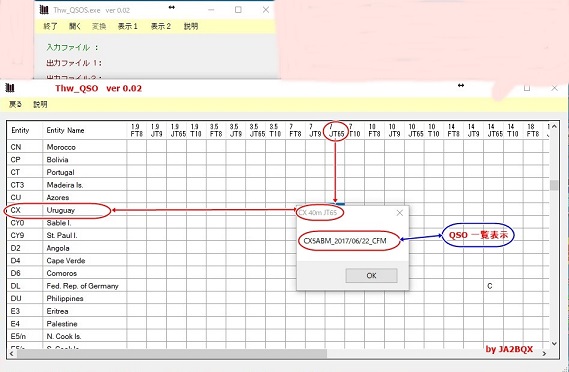Open the 終了 menu
This screenshot has height=372, width=569.
50,26
